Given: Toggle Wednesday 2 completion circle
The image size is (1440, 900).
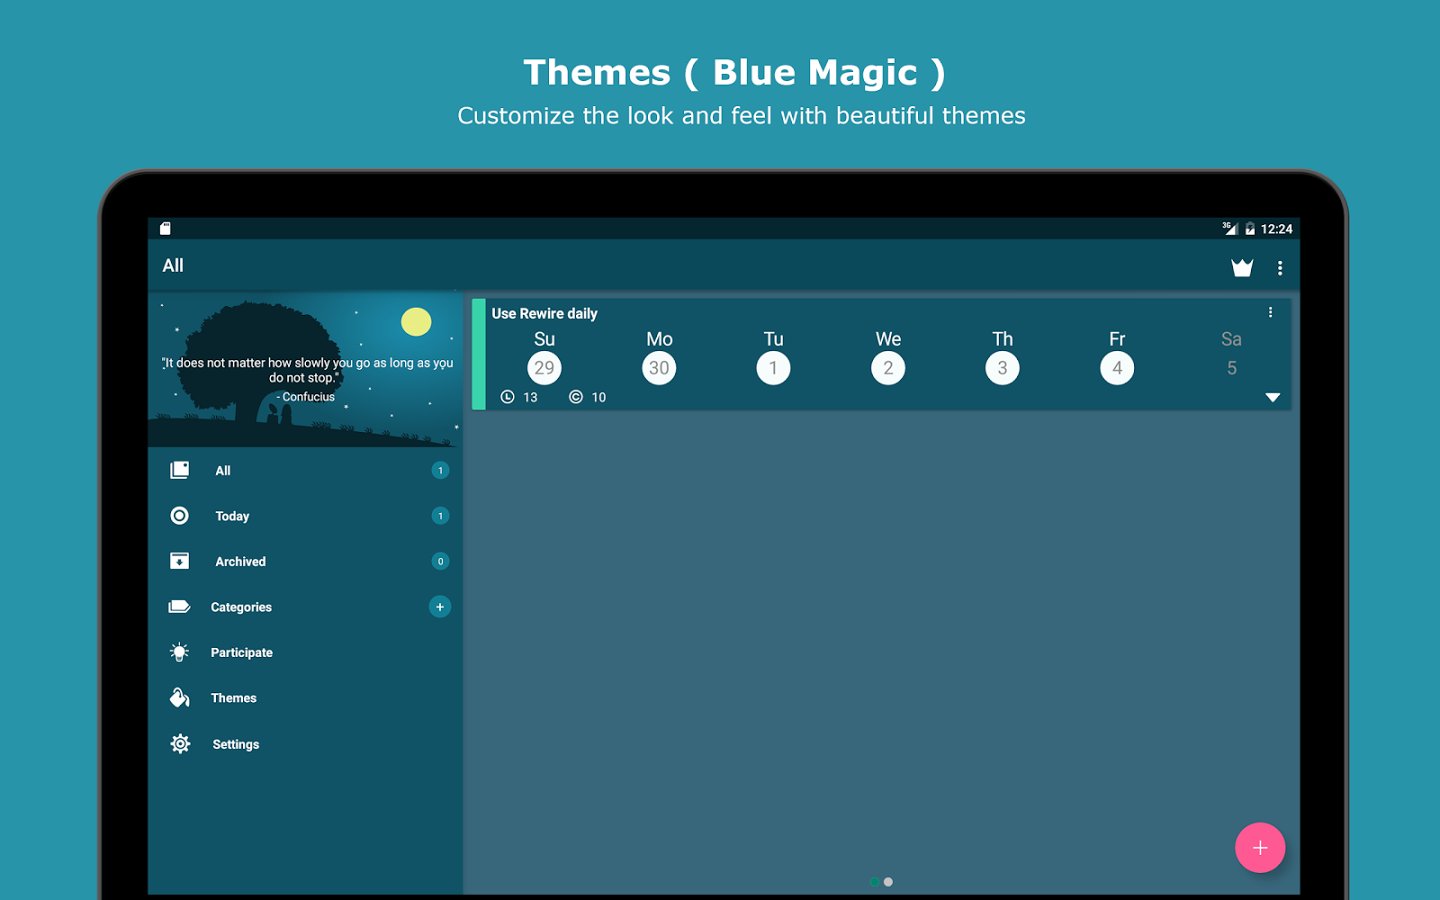Looking at the screenshot, I should (x=888, y=368).
